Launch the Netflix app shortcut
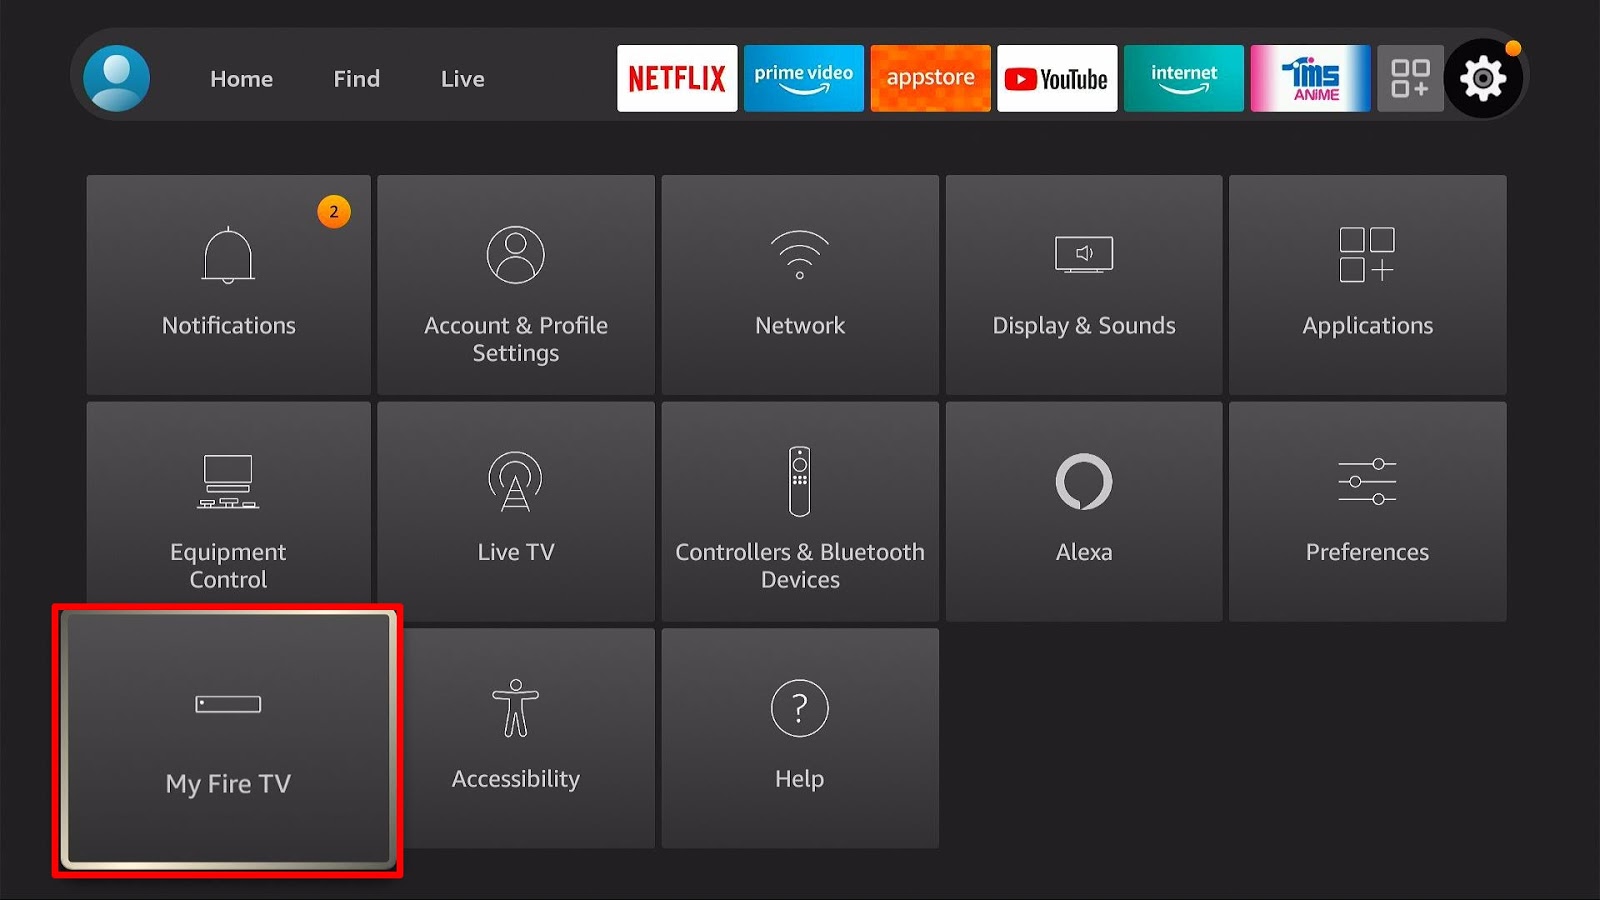Screen dimensions: 1600x900 pyautogui.click(x=677, y=78)
